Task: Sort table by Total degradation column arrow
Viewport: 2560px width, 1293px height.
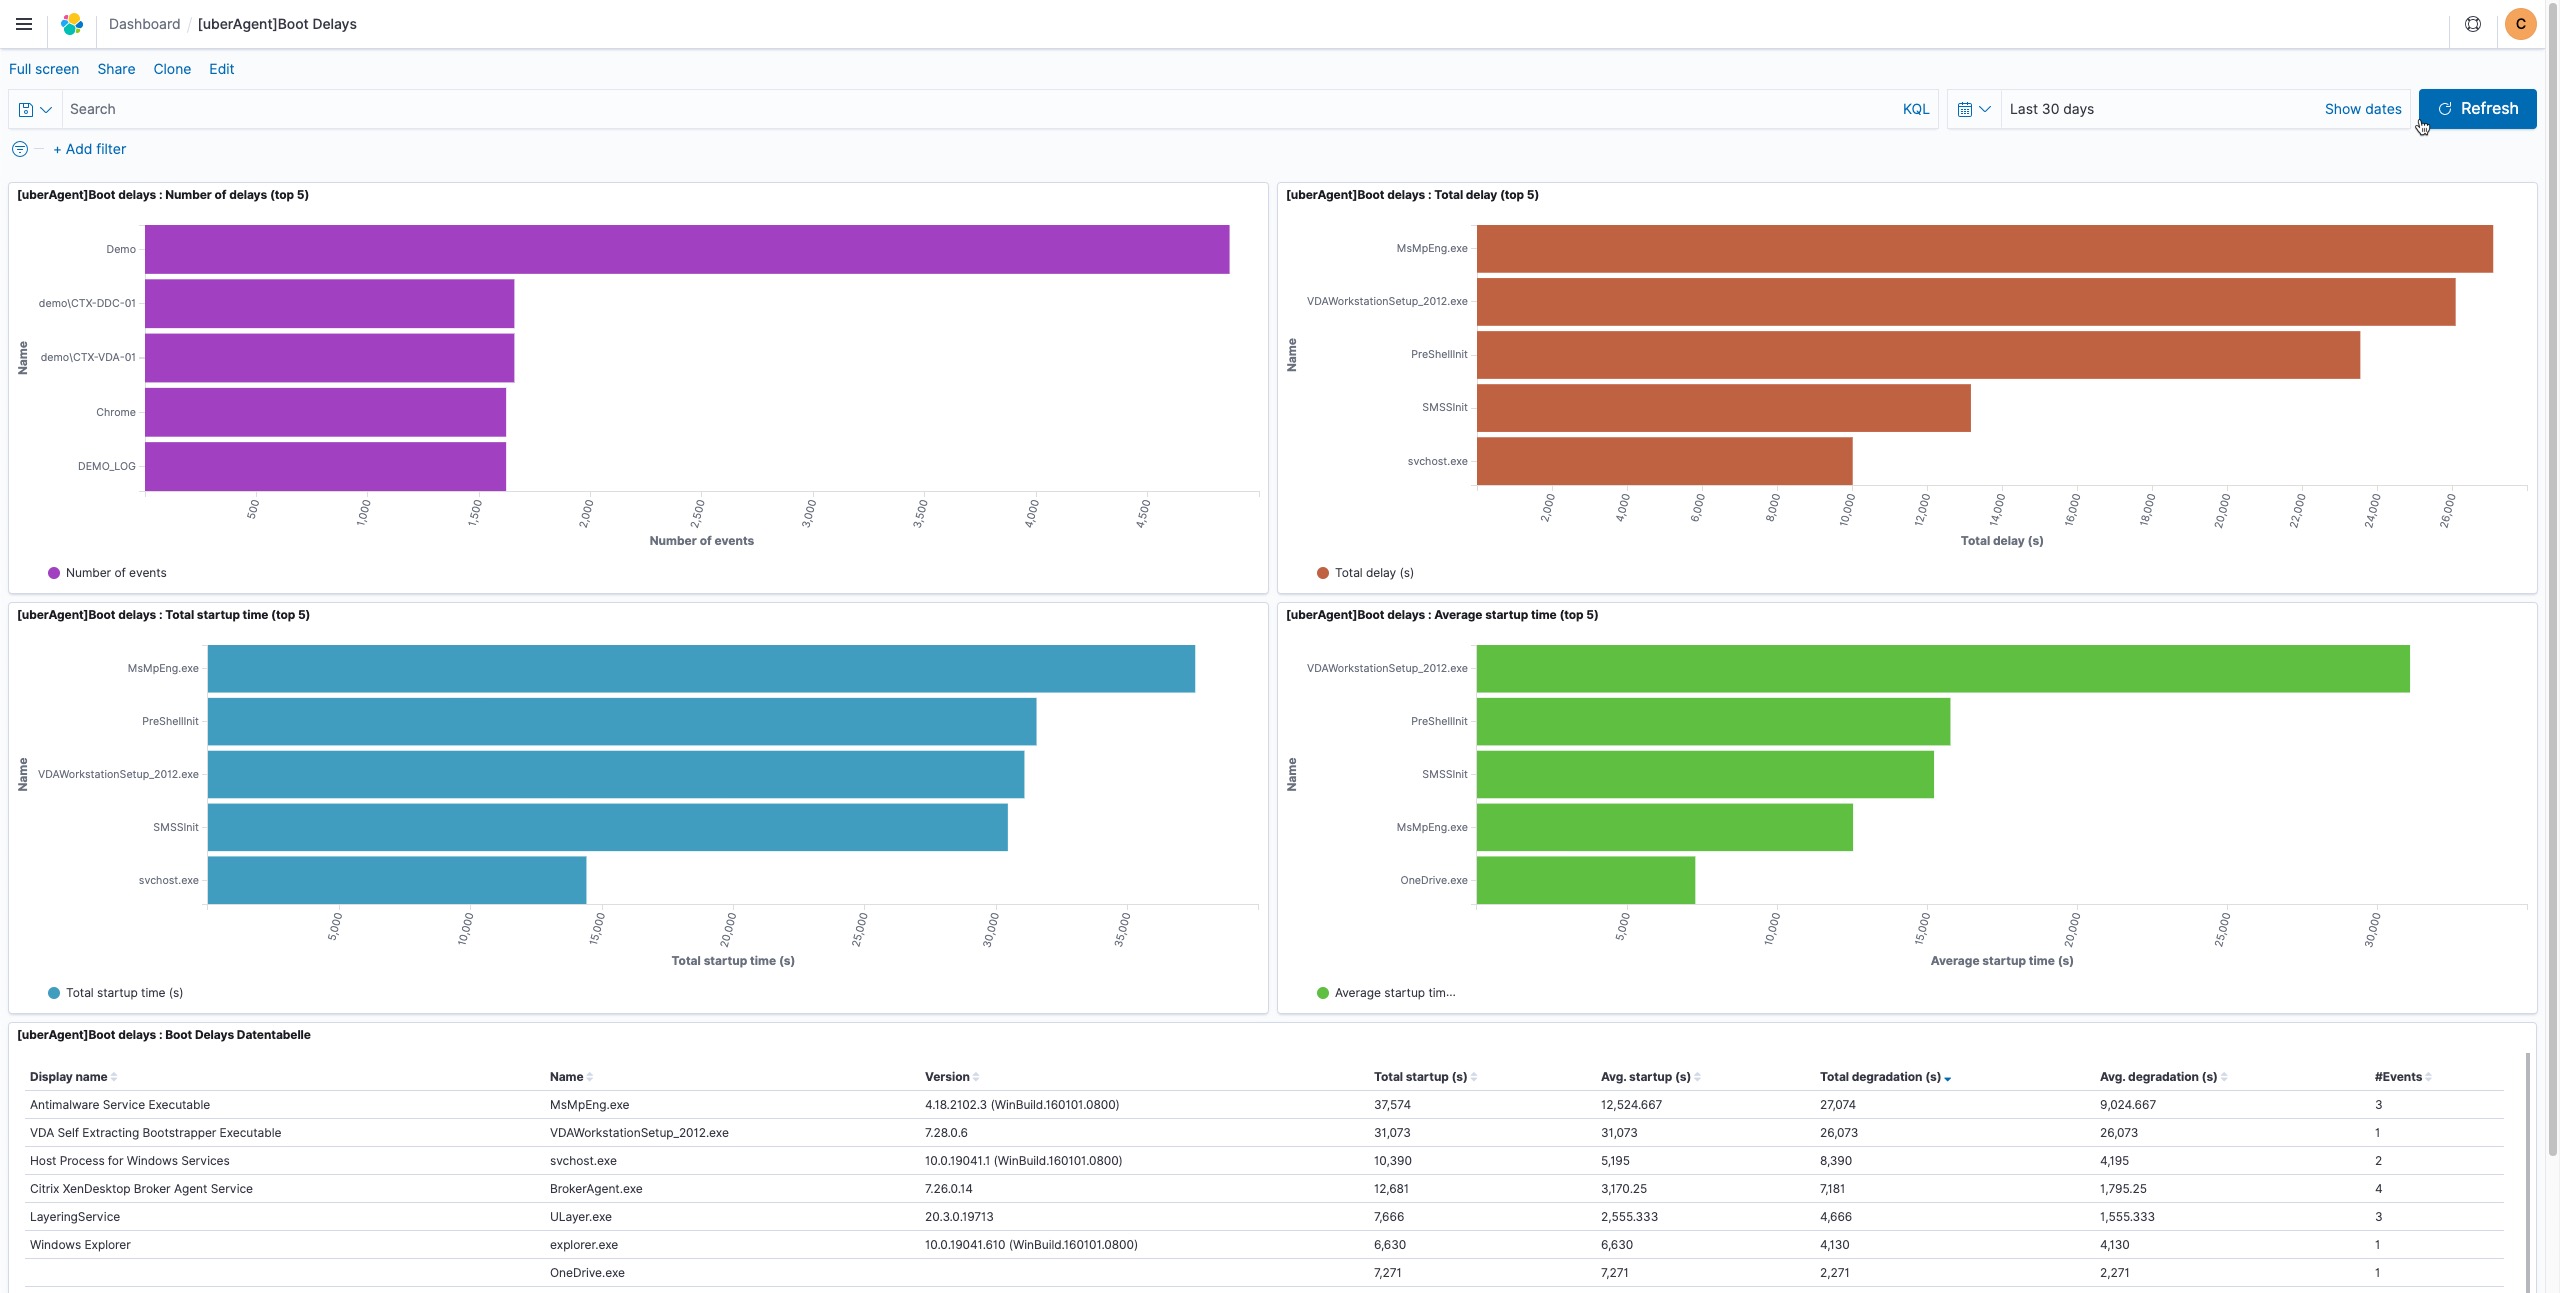Action: 1948,1078
